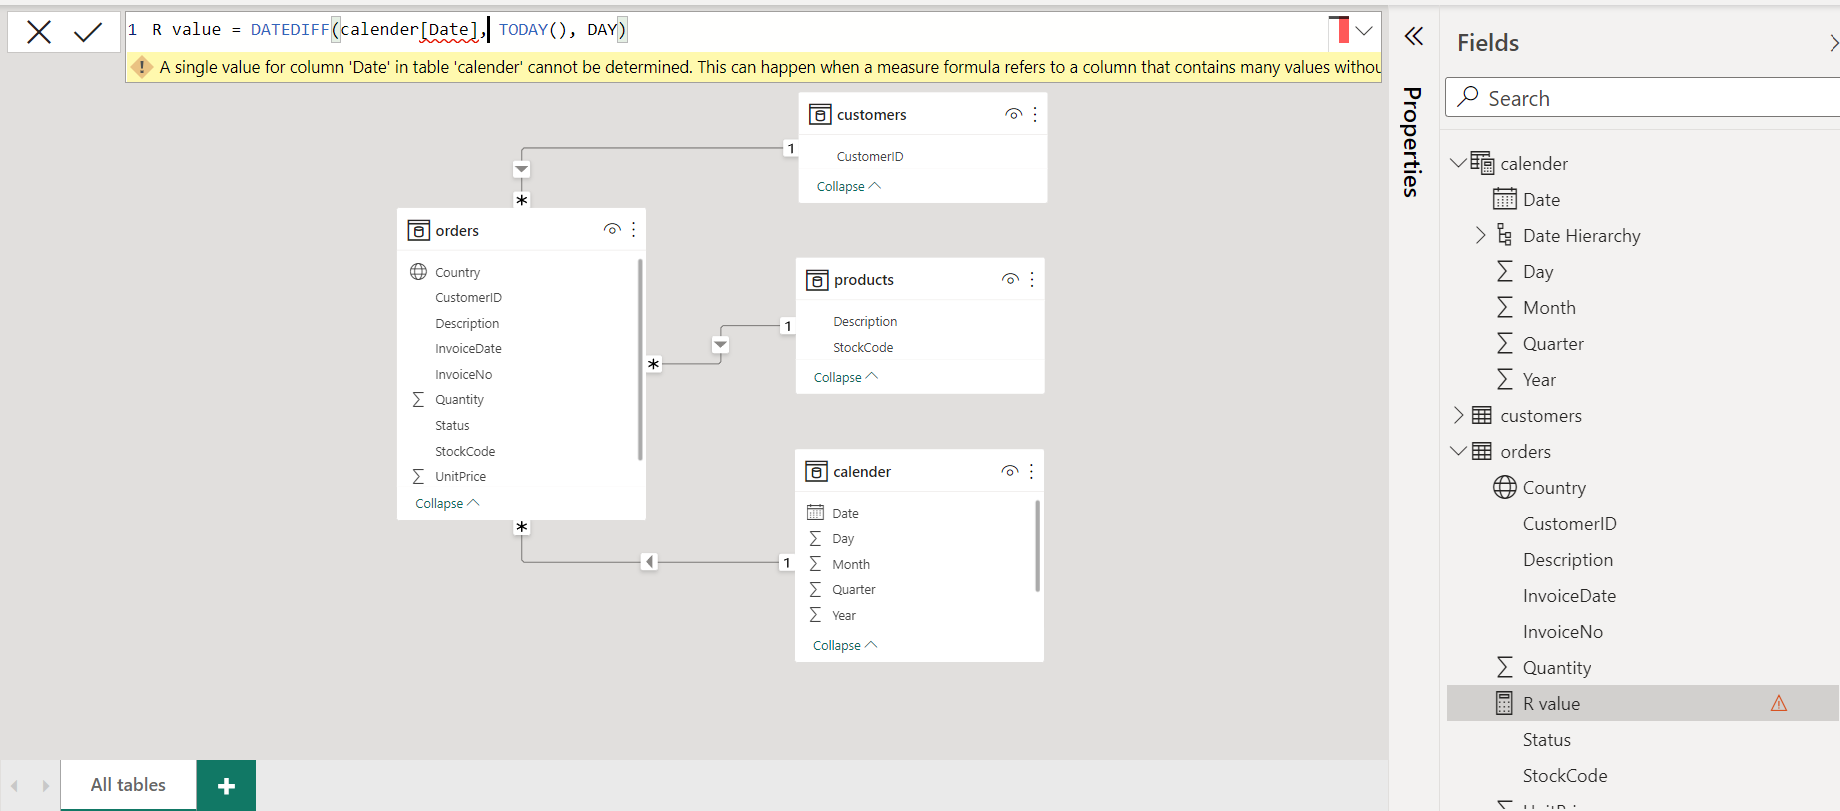This screenshot has width=1840, height=811.
Task: Open more options on products table card
Action: pos(1032,279)
